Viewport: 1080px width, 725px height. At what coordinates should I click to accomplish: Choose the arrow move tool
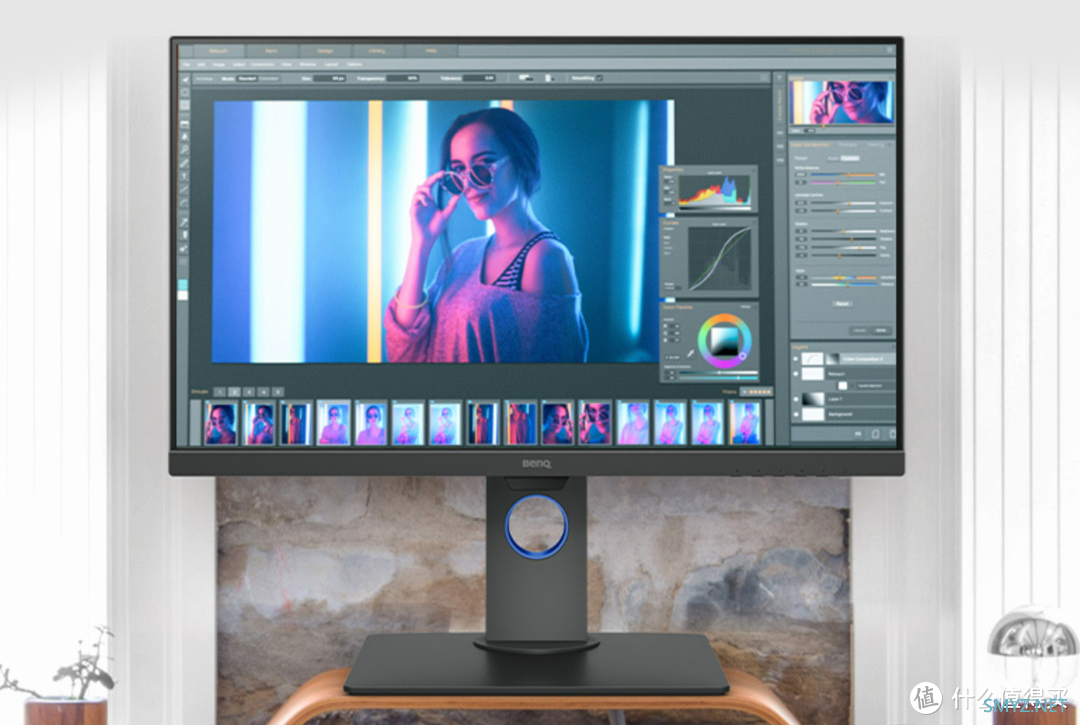click(185, 79)
